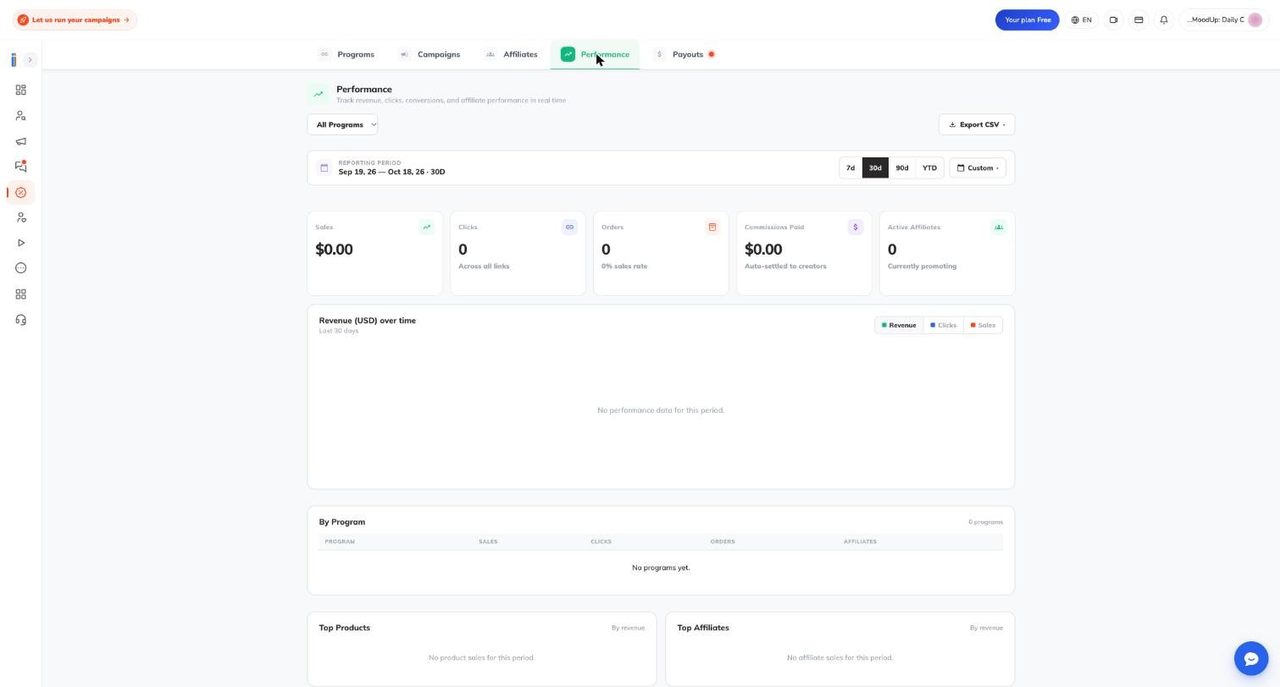Select the 90d period
1280x687 pixels.
(x=902, y=168)
